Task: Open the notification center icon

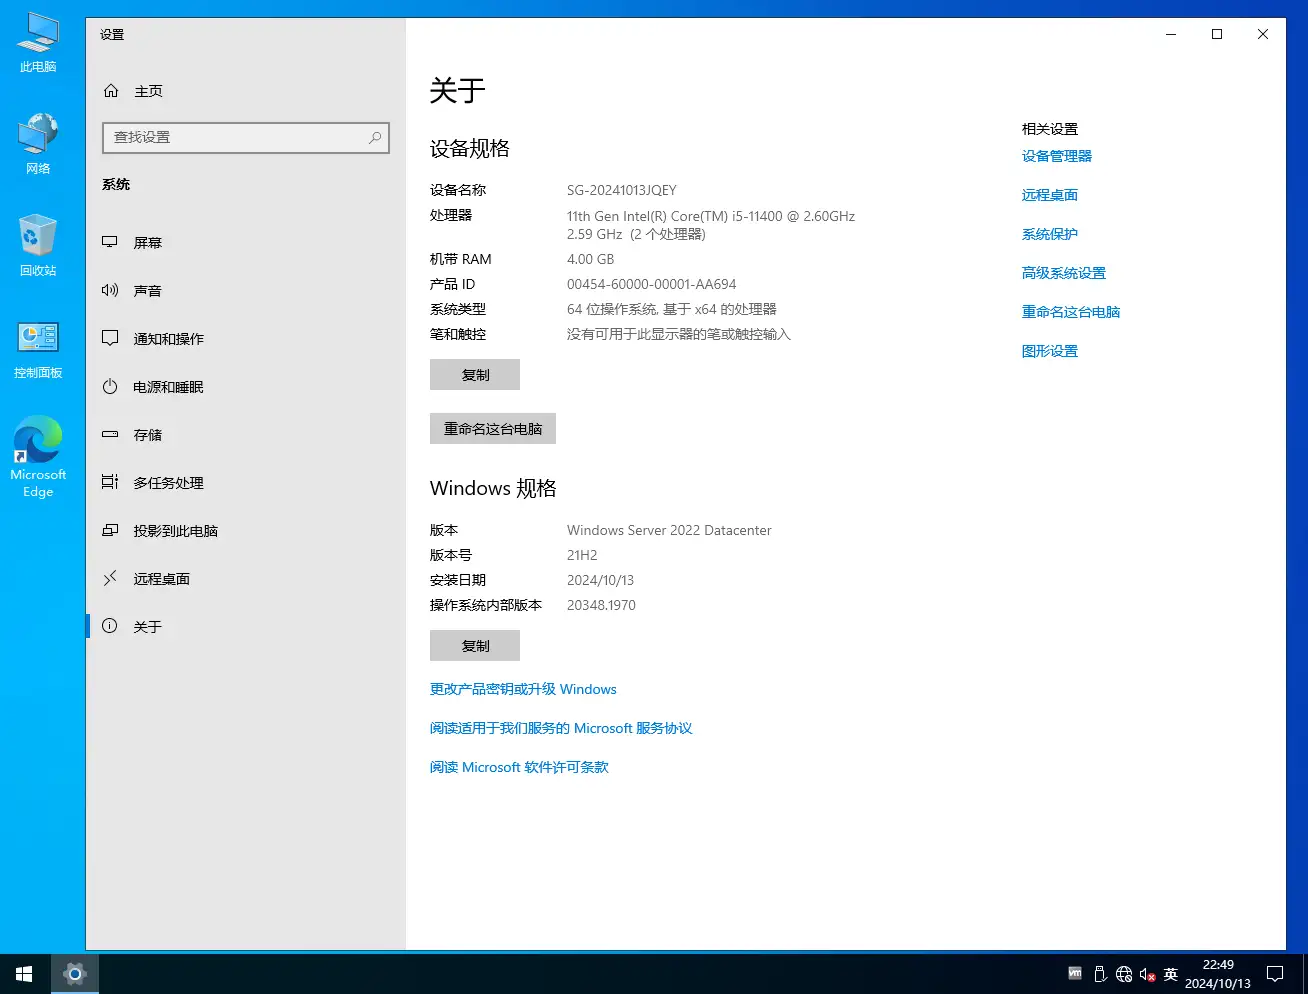Action: [x=1275, y=973]
